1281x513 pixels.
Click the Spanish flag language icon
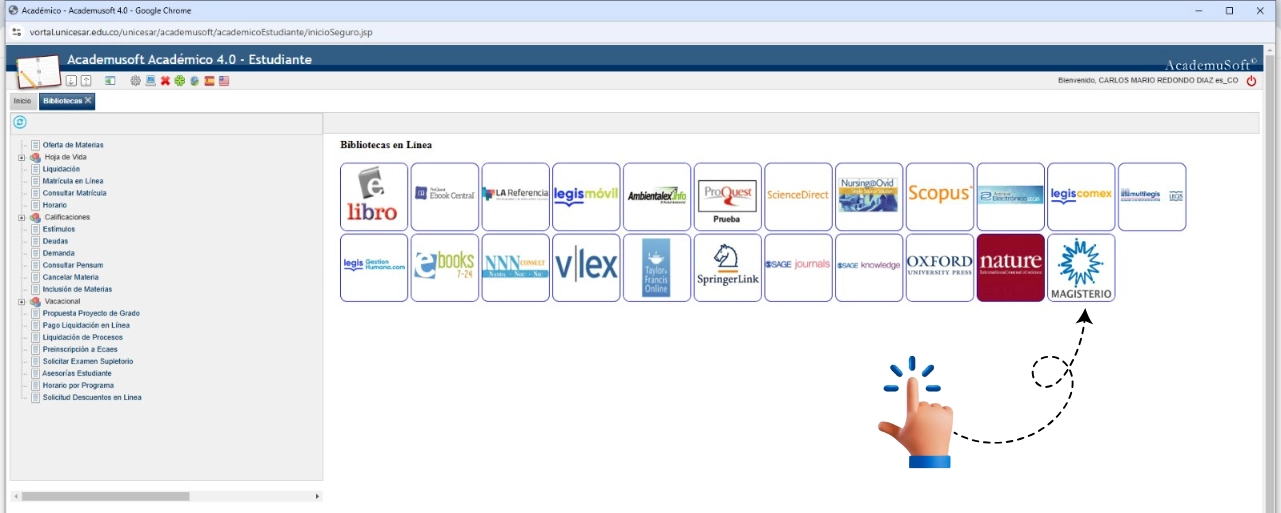coord(209,81)
